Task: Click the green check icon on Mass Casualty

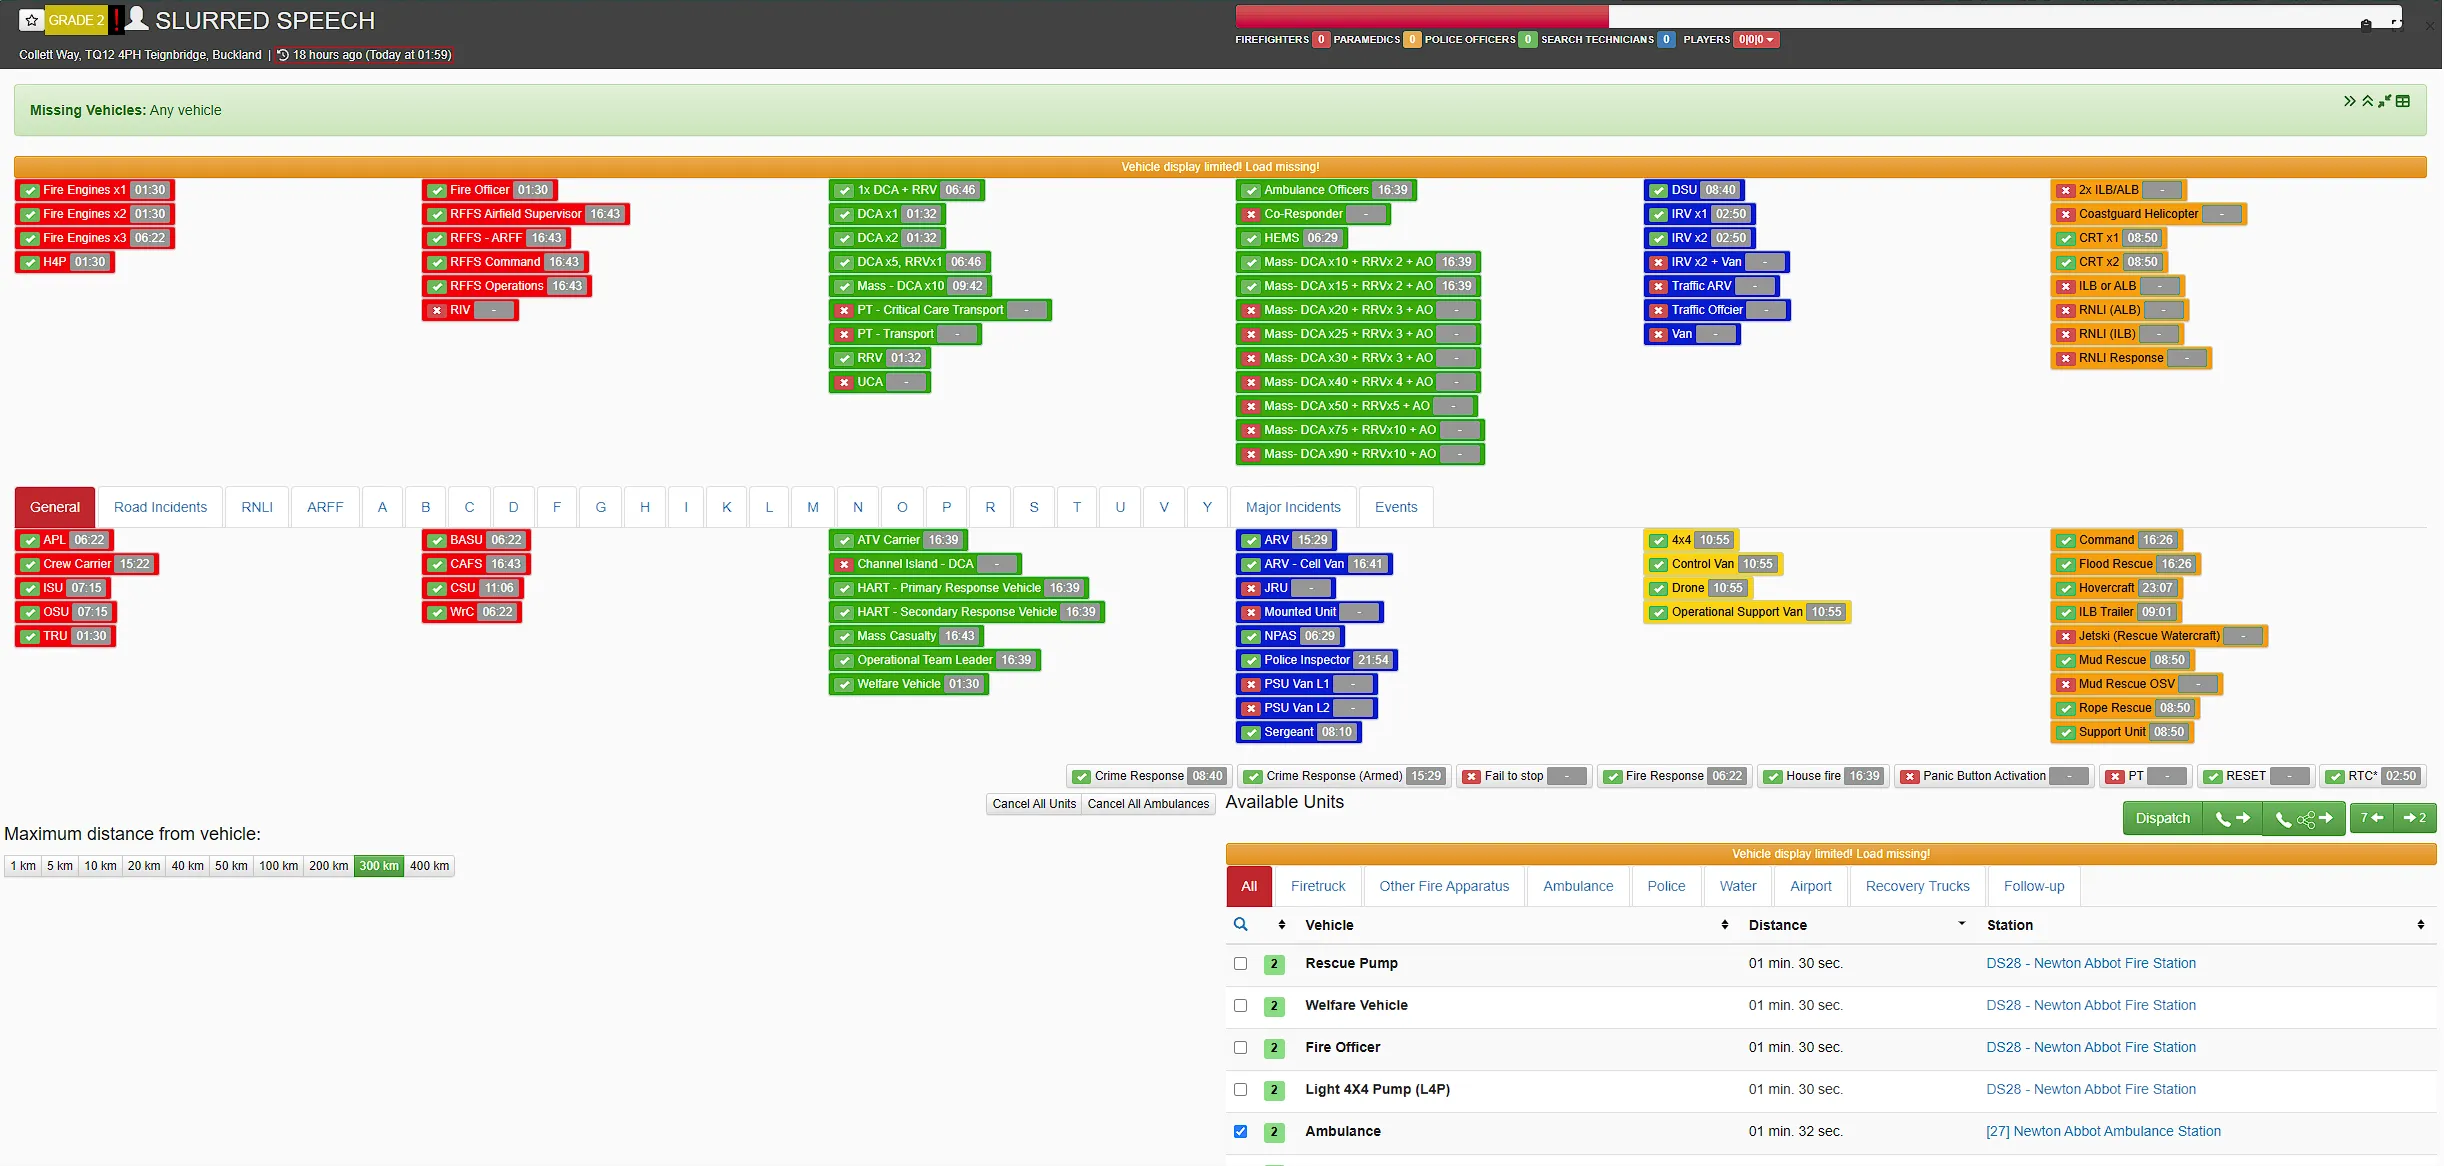Action: point(844,636)
